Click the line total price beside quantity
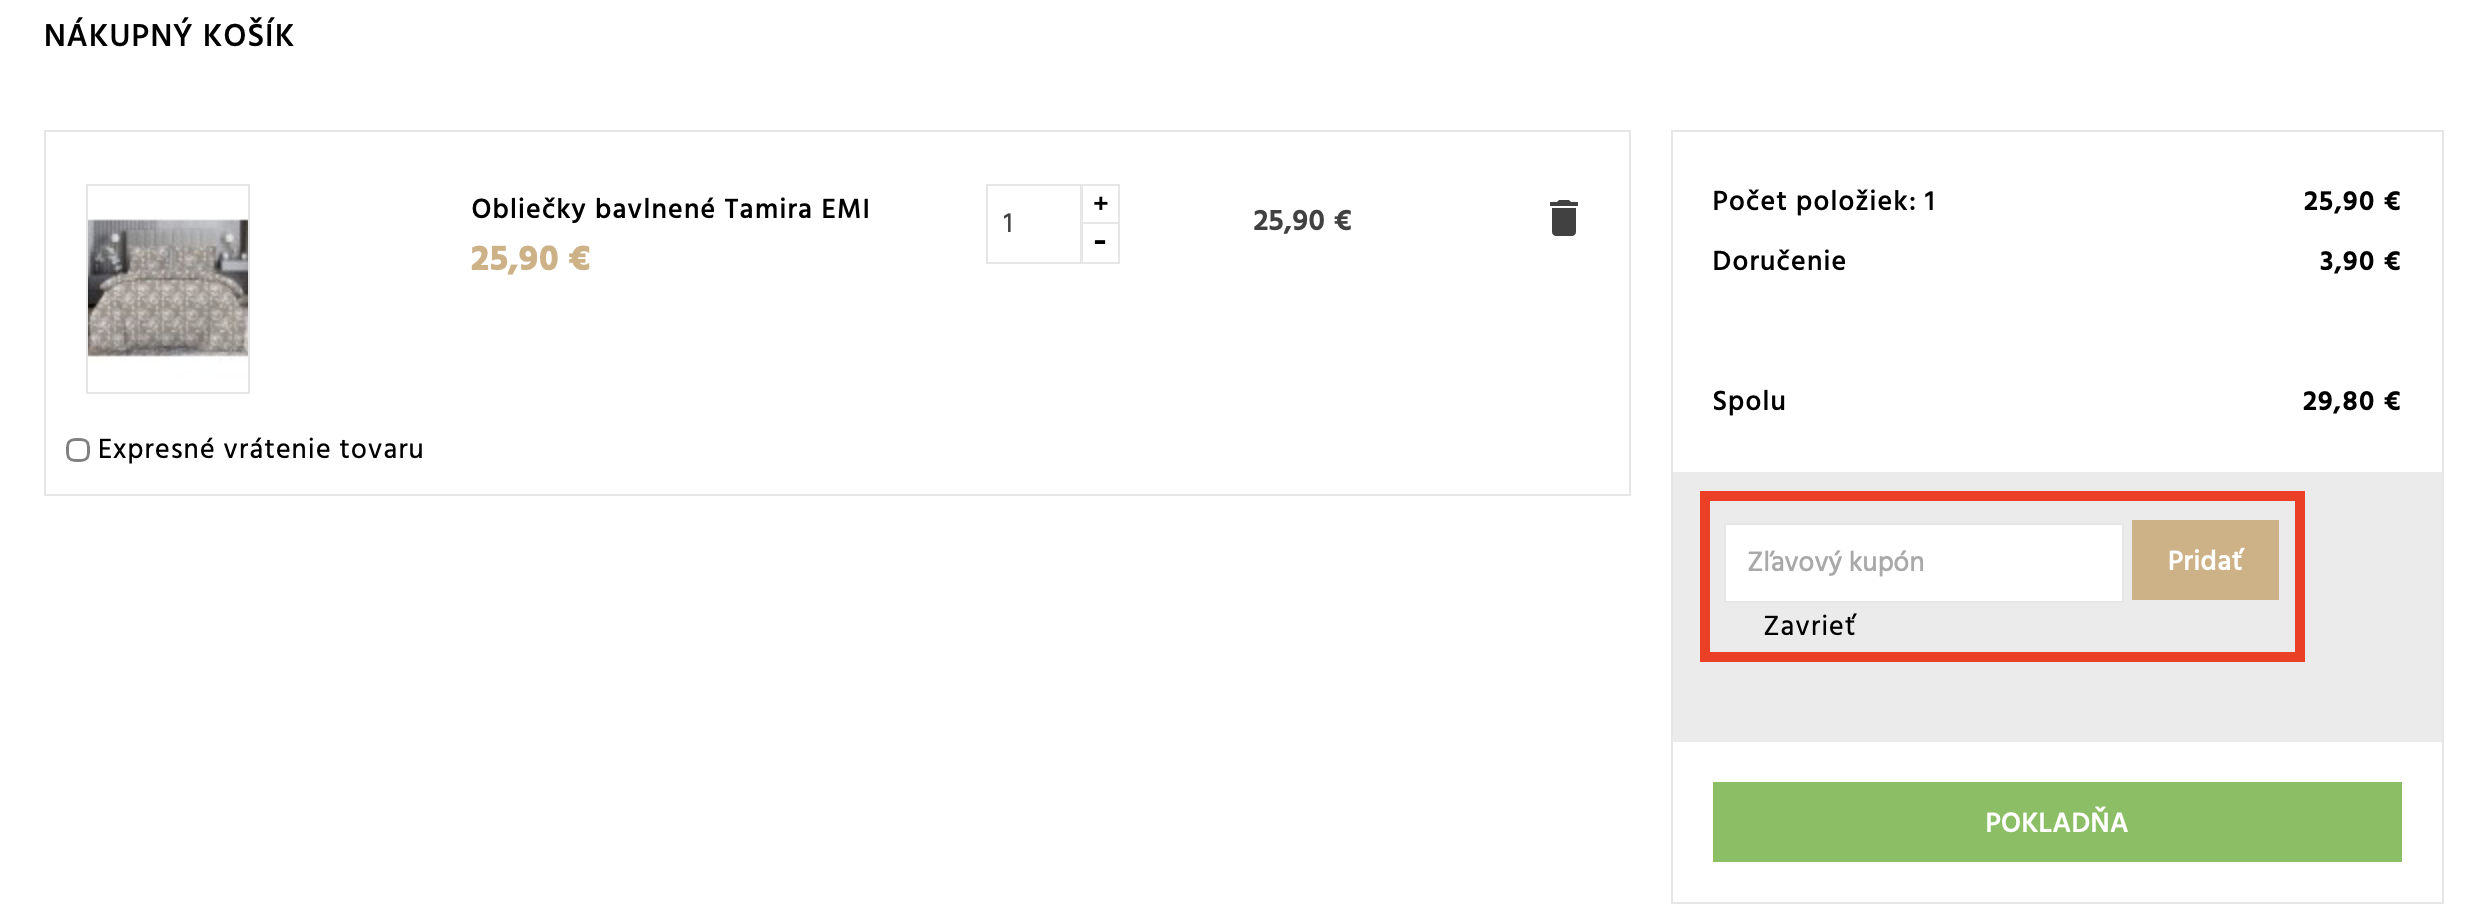 click(x=1302, y=221)
